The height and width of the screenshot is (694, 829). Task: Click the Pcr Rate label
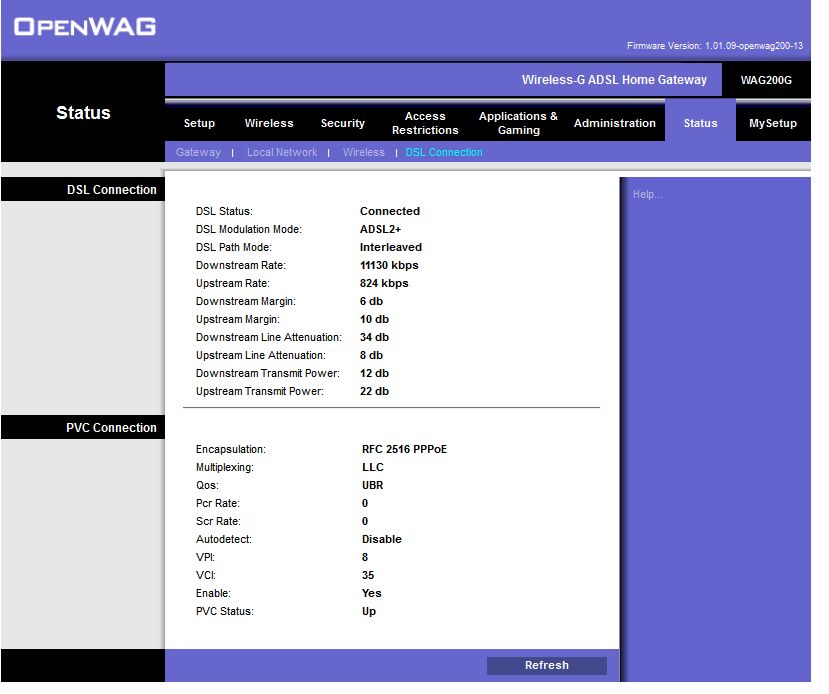(x=218, y=503)
